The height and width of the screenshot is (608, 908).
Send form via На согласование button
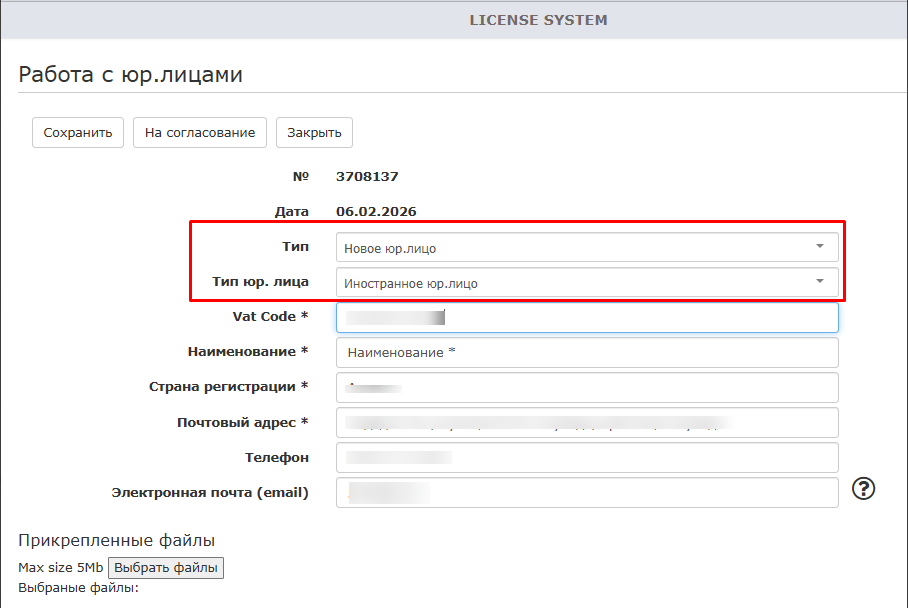click(x=200, y=132)
